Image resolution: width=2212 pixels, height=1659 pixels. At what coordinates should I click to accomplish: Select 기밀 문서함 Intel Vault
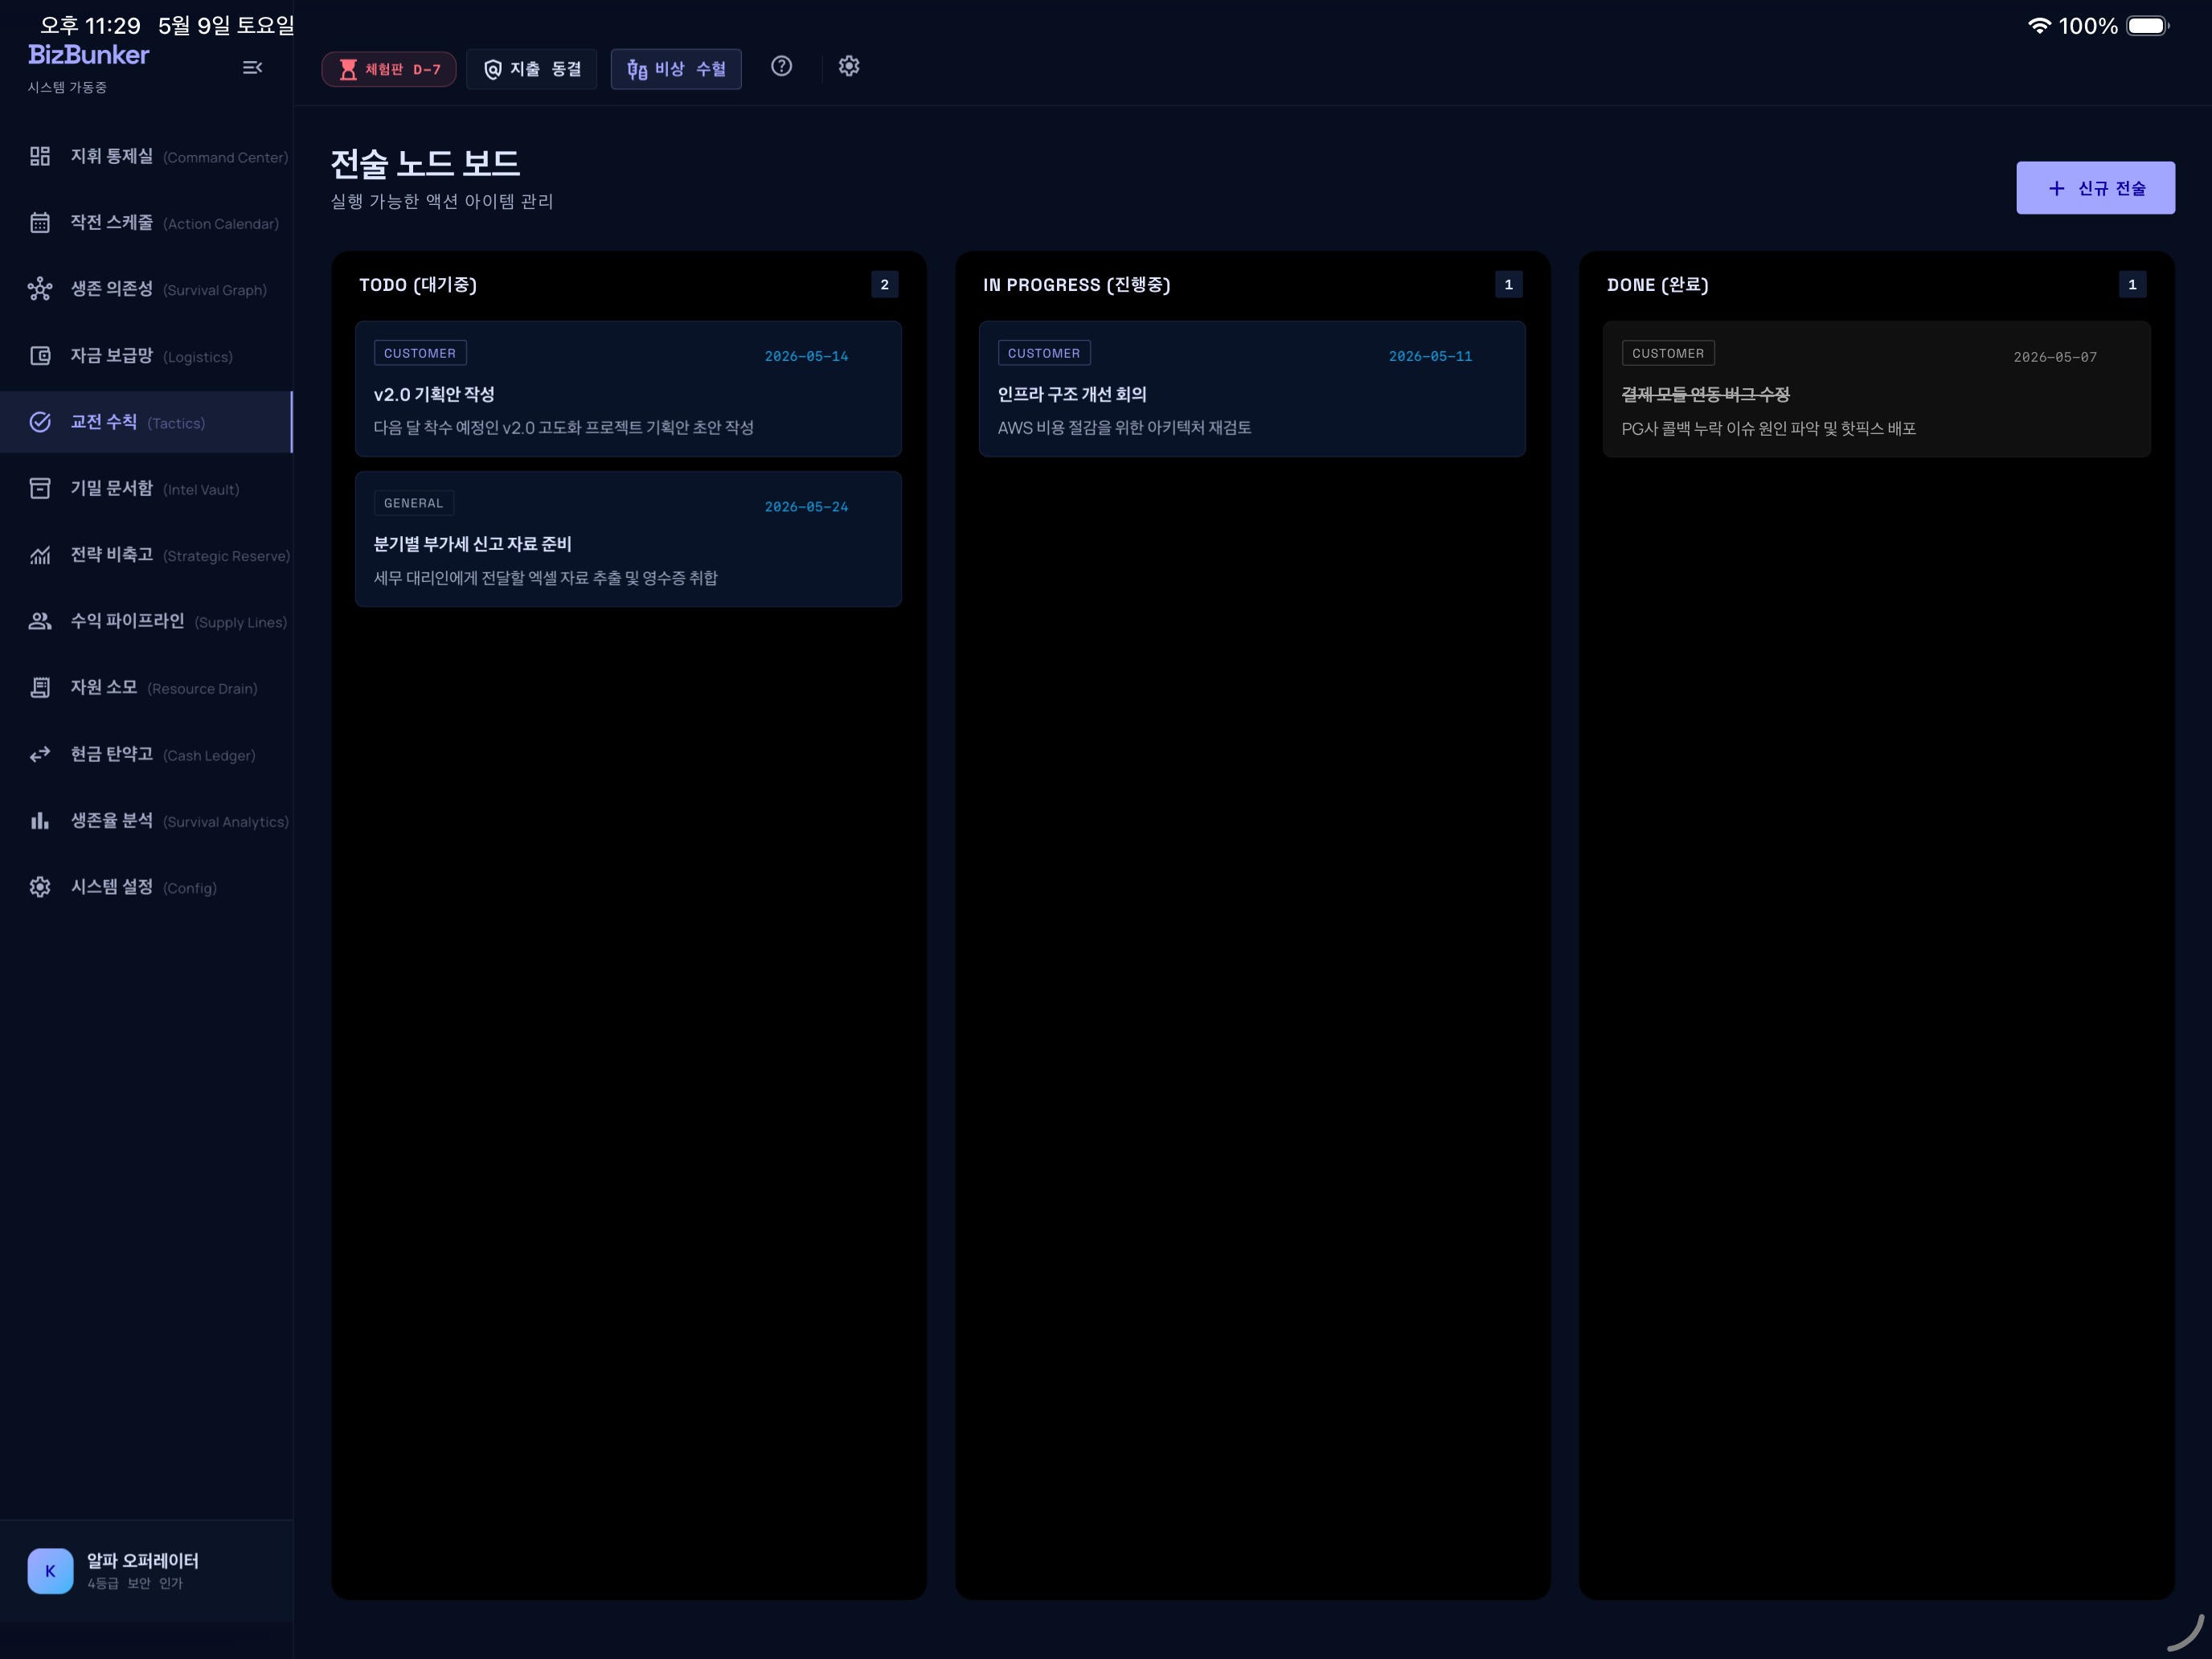point(146,488)
